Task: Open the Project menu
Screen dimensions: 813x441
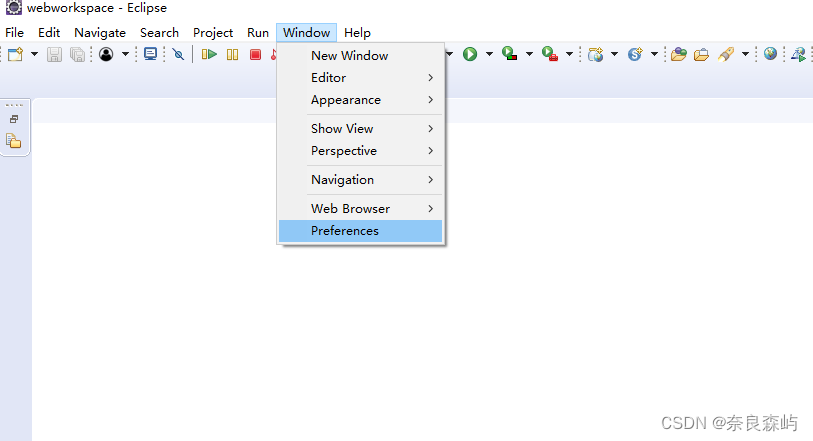Action: click(x=213, y=33)
